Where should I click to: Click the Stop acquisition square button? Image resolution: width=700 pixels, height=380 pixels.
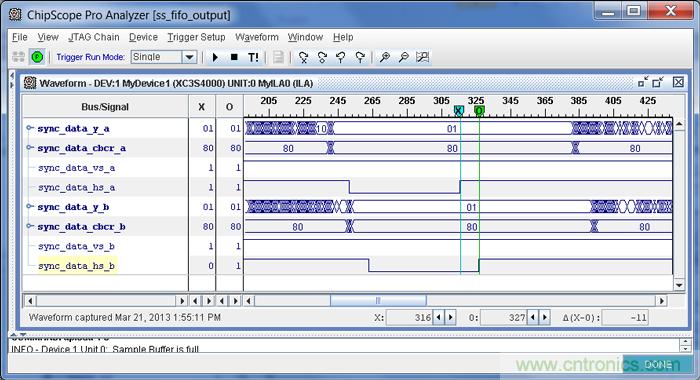(x=234, y=57)
